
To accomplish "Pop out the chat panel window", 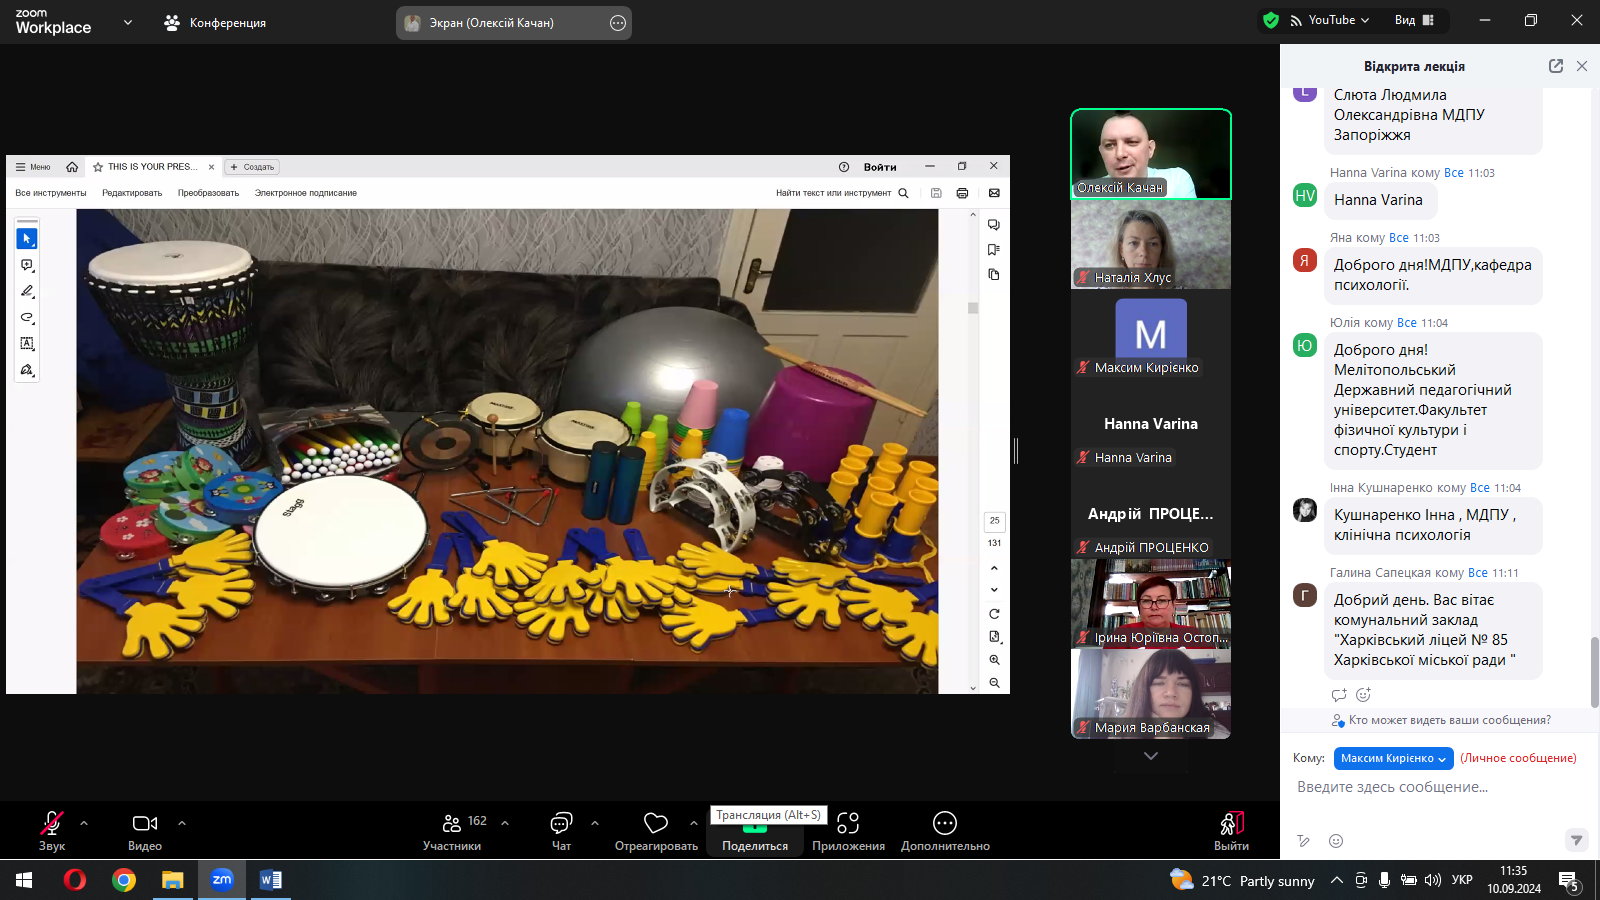I will (1556, 66).
